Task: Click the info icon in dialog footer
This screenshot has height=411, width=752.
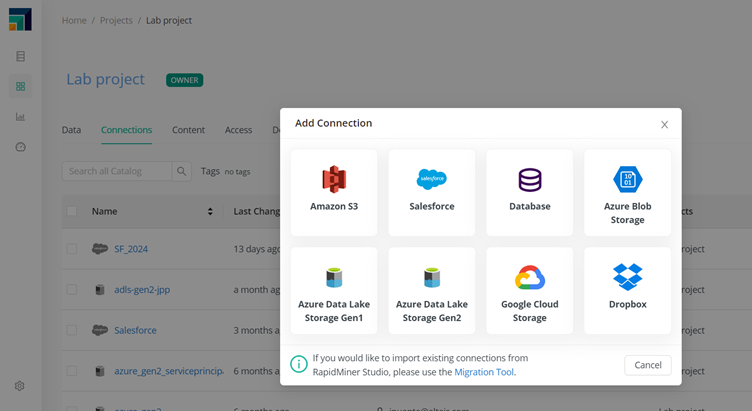Action: point(299,364)
